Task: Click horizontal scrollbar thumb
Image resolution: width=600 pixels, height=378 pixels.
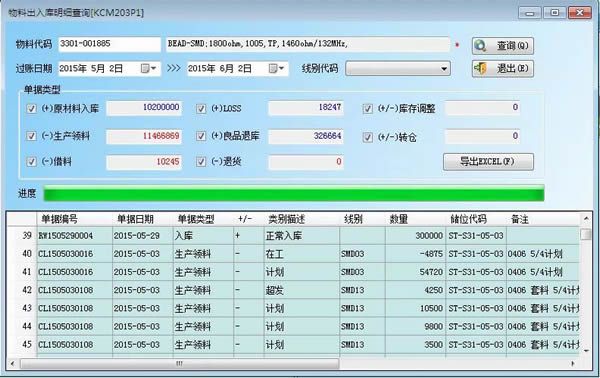Action: tap(179, 363)
